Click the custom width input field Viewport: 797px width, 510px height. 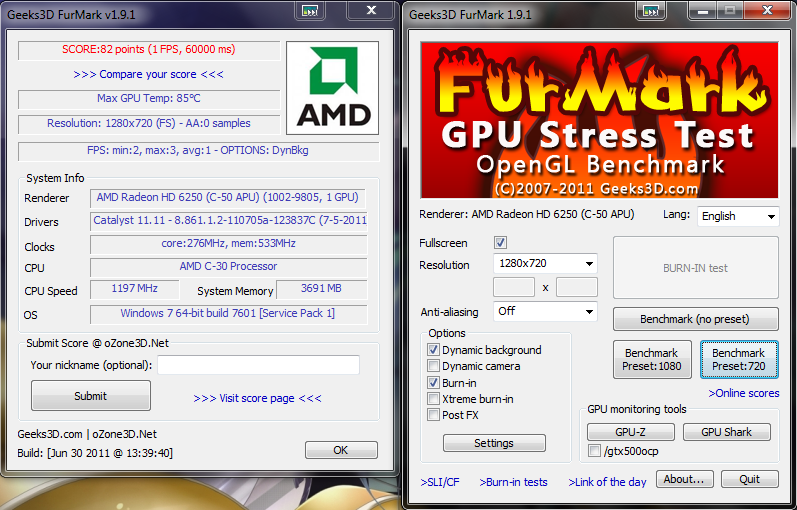(x=514, y=287)
